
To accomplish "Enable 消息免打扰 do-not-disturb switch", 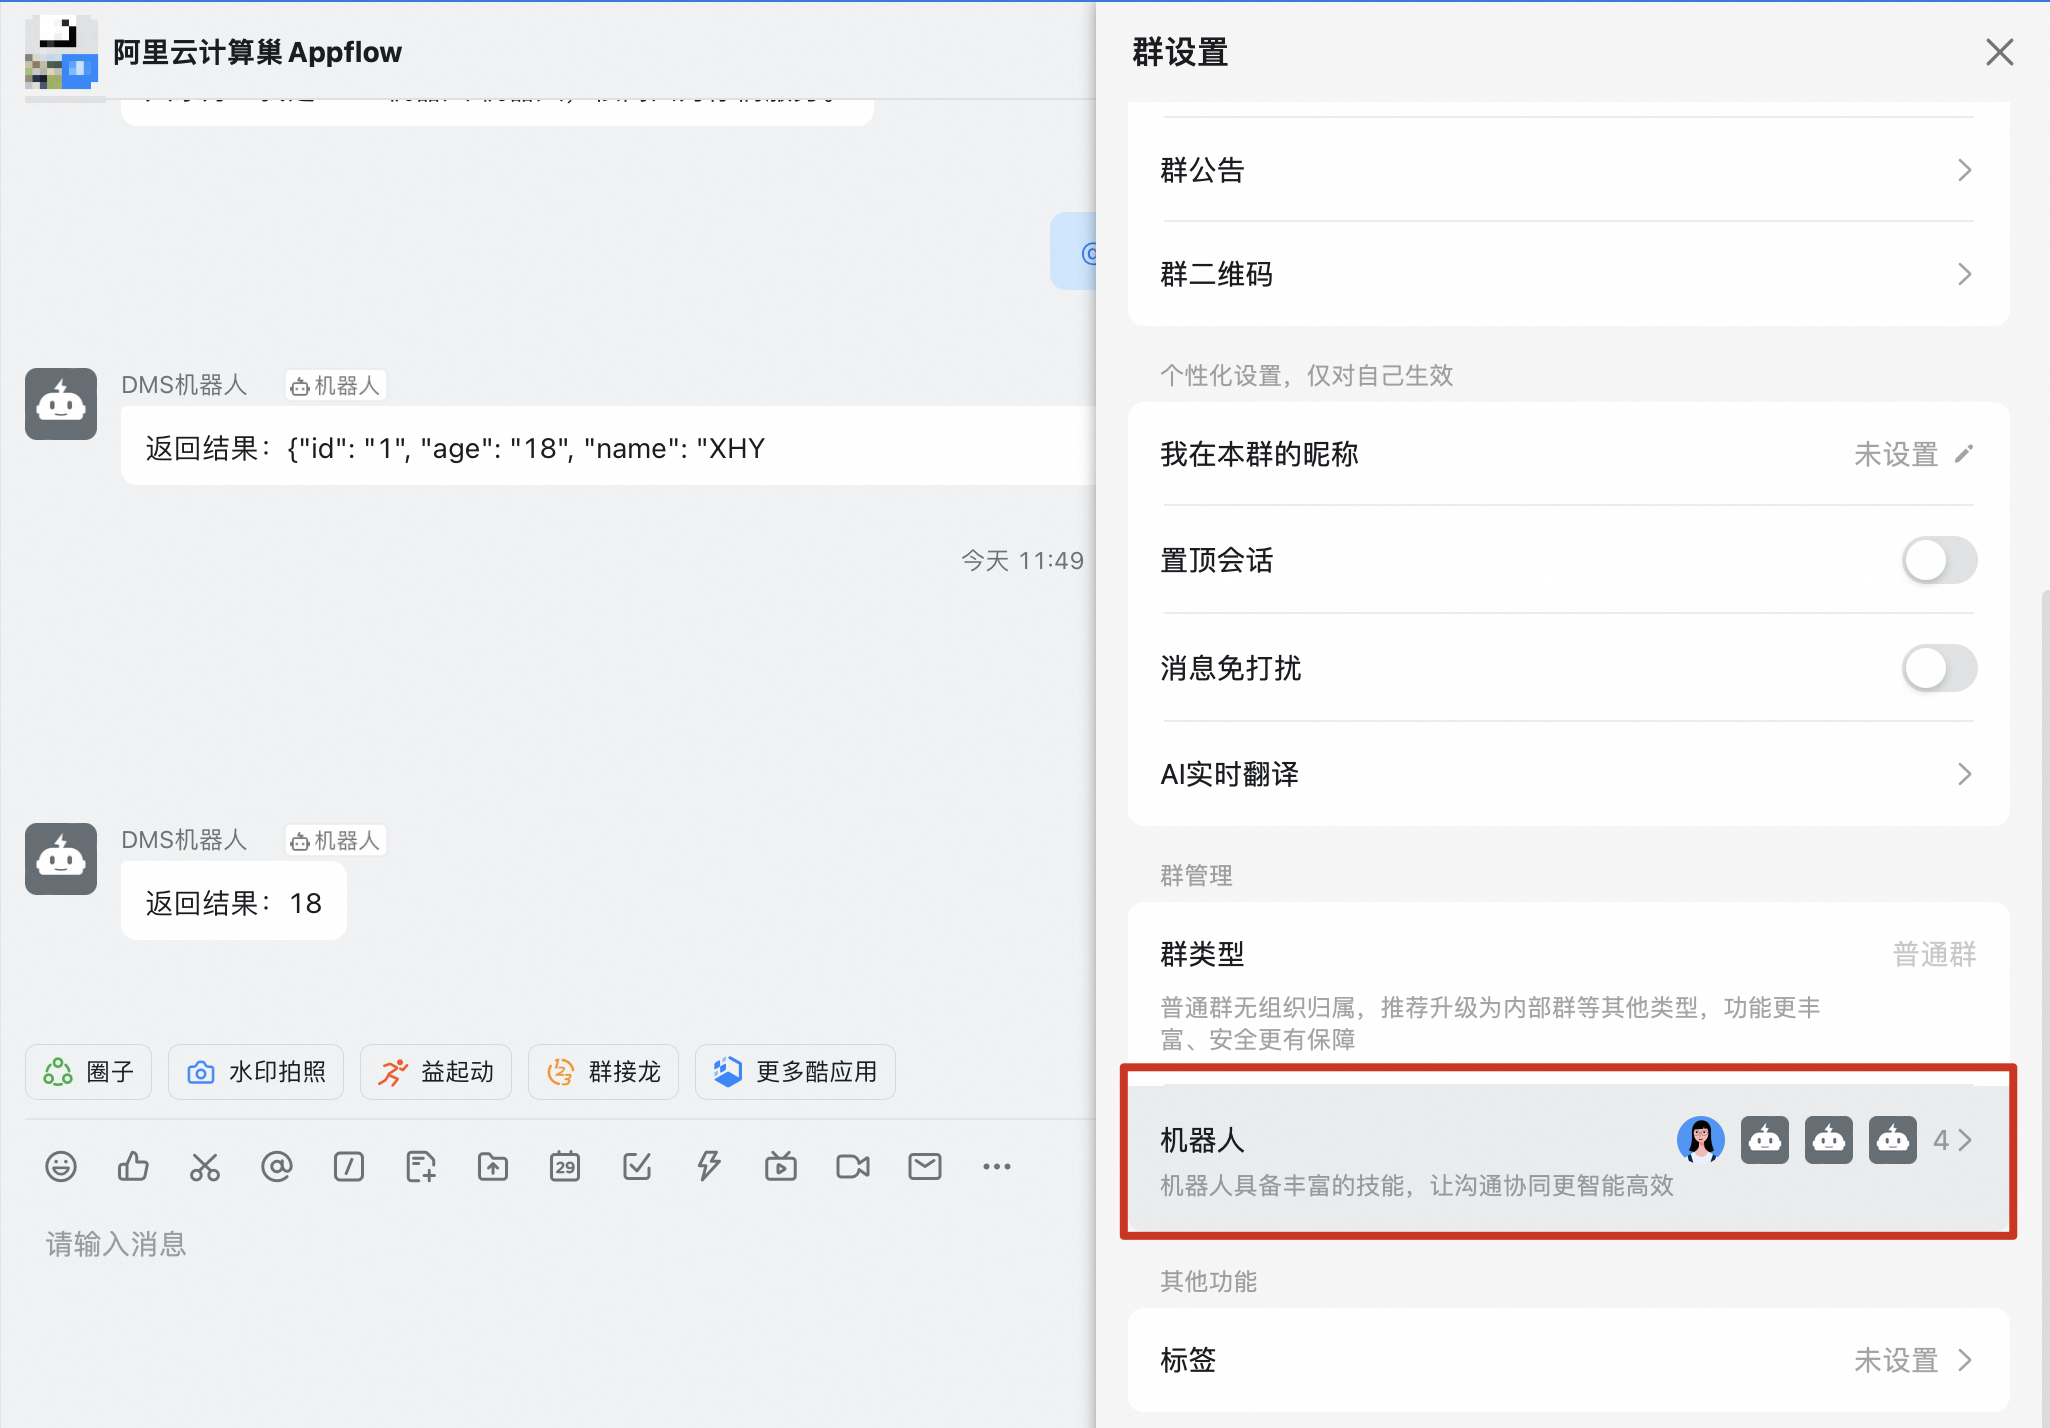I will pyautogui.click(x=1938, y=668).
